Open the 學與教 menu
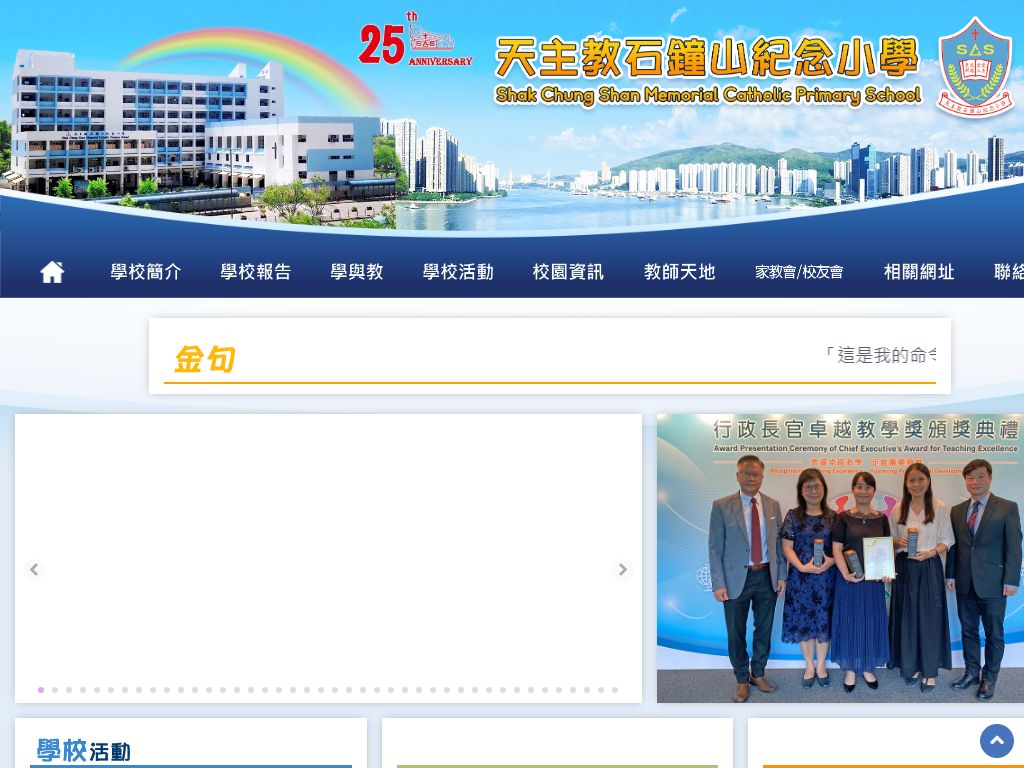 [x=357, y=272]
